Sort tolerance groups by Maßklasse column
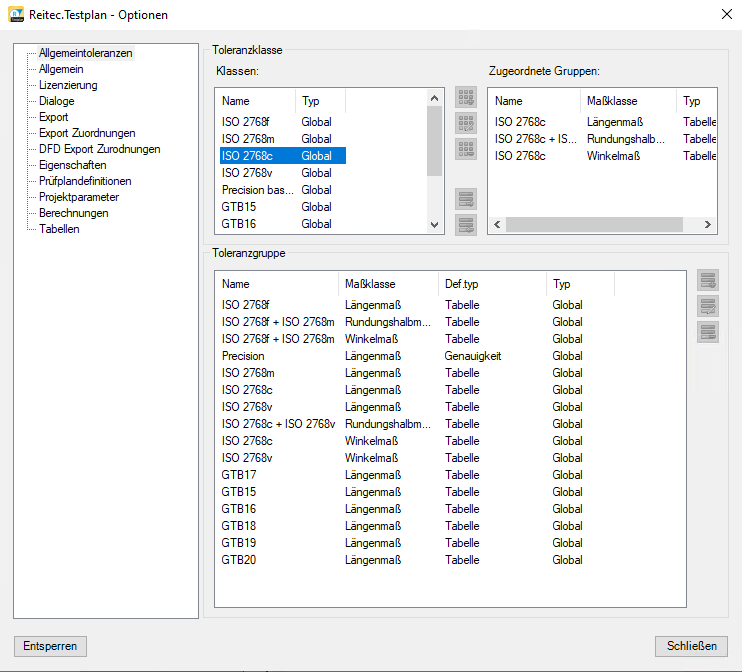 pyautogui.click(x=387, y=284)
